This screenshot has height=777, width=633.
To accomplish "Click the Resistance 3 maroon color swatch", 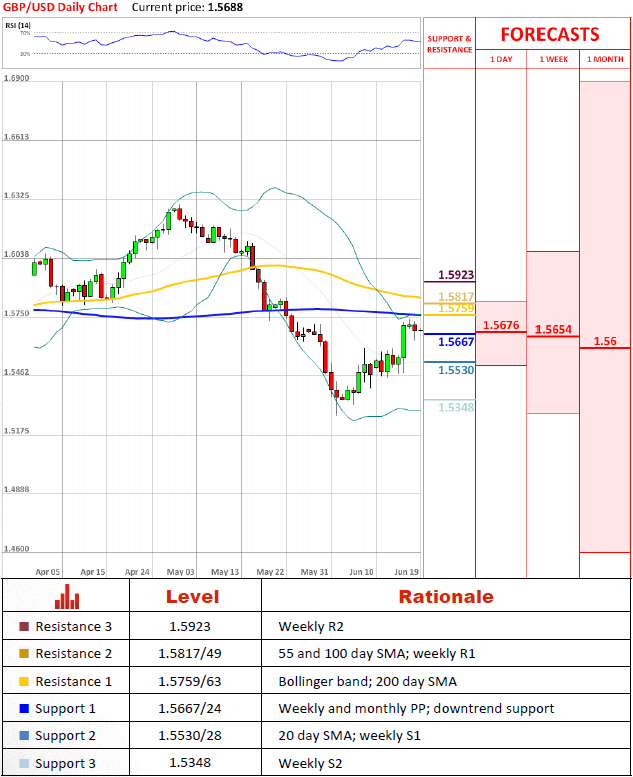I will coord(24,626).
